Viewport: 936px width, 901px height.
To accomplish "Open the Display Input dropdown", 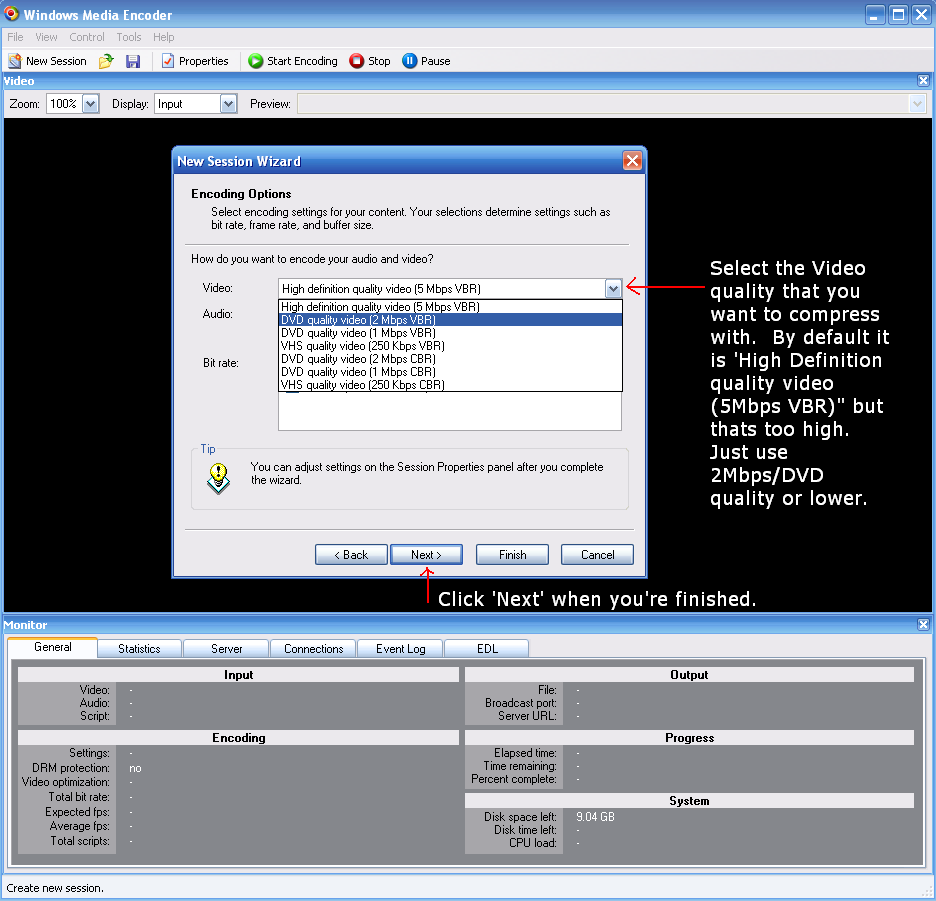I will 228,103.
